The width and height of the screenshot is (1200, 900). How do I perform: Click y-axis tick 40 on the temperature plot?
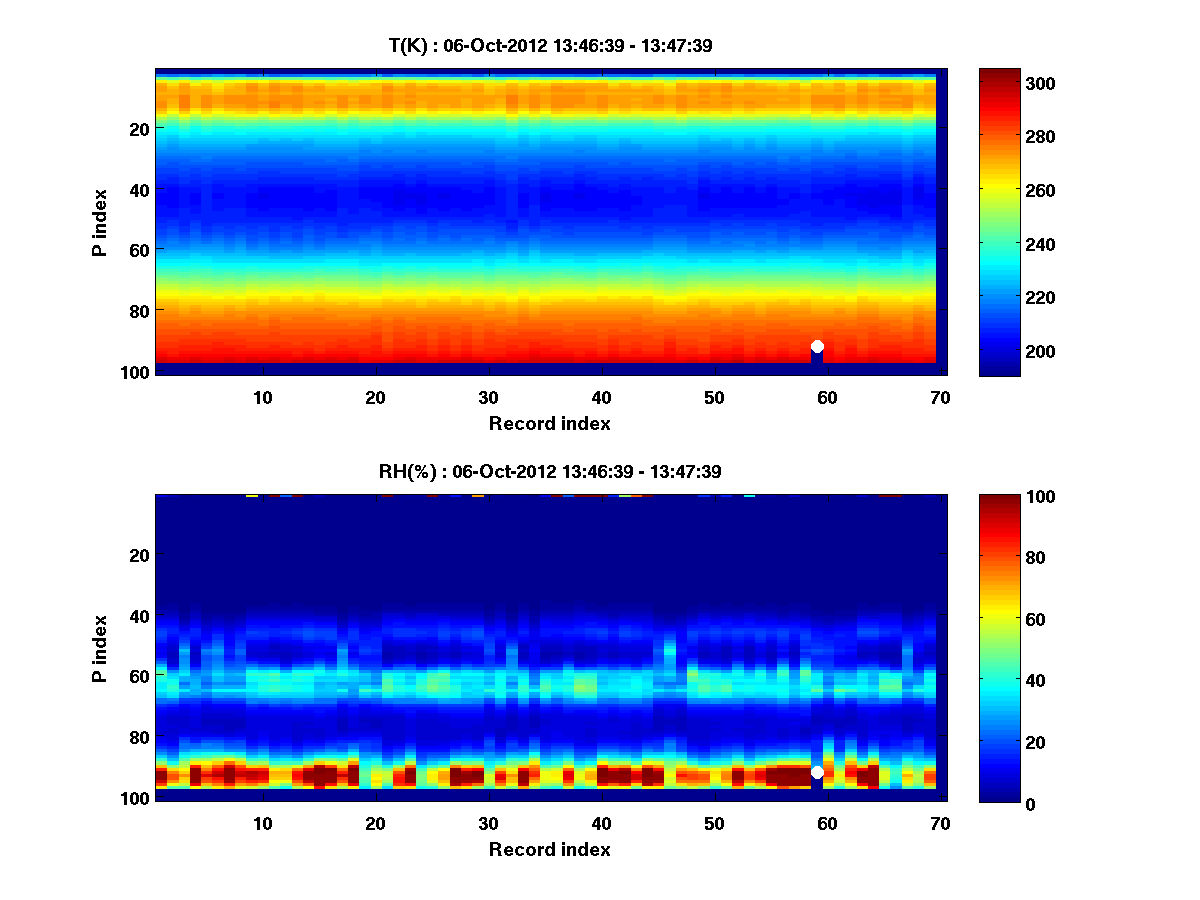coord(138,189)
